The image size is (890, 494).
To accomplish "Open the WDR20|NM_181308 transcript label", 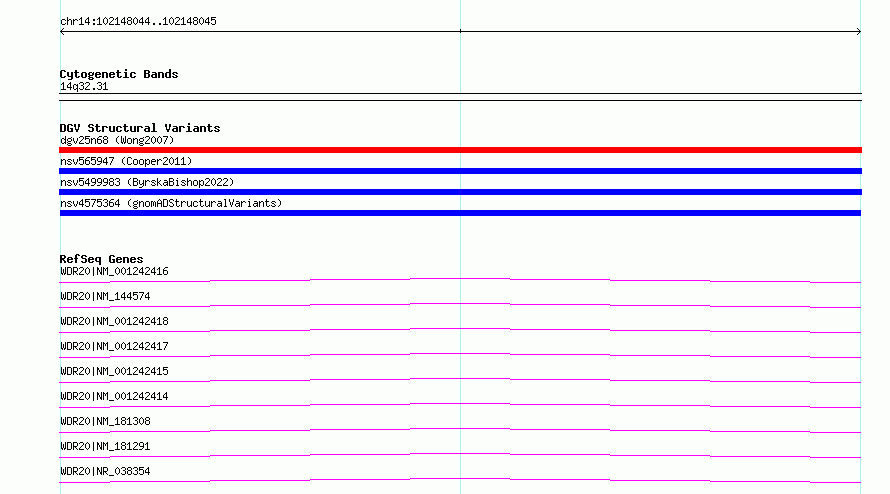I will tap(105, 421).
